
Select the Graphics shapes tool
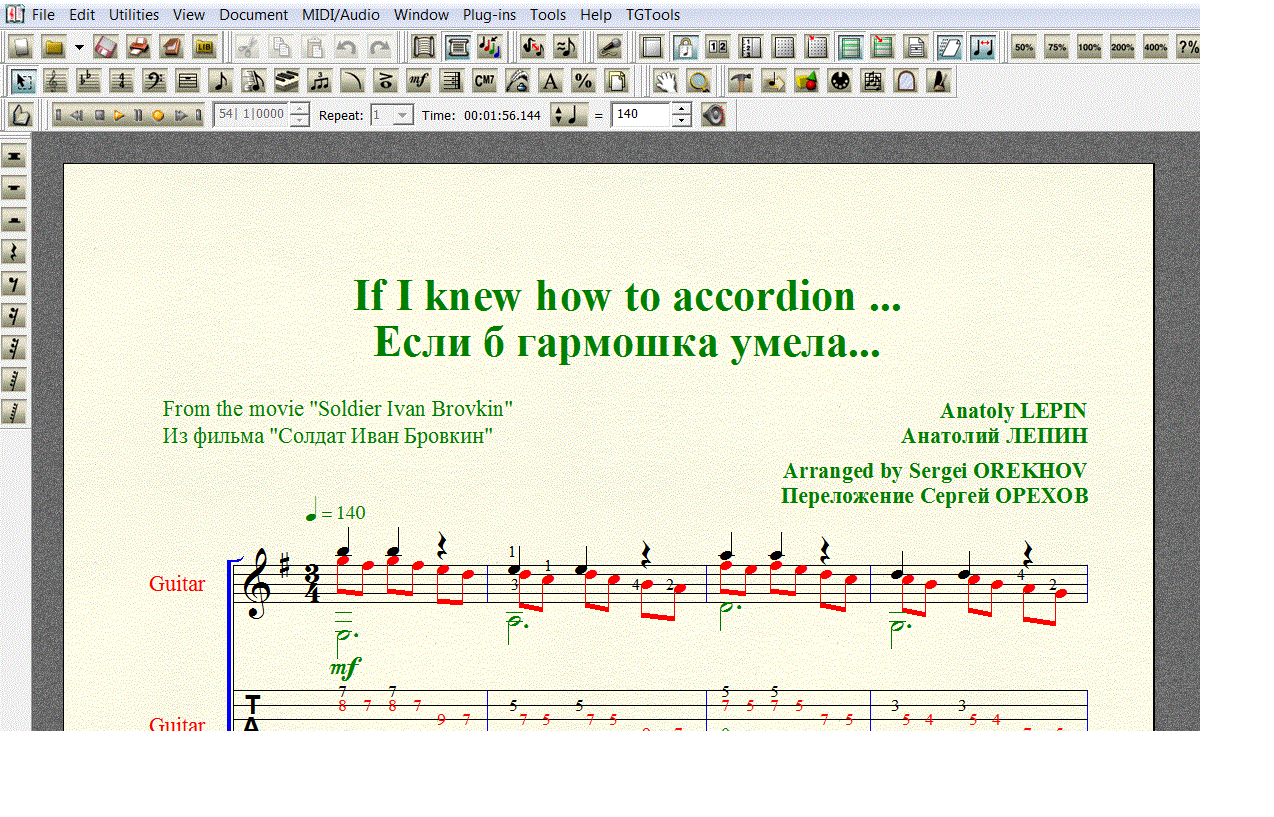pos(807,81)
